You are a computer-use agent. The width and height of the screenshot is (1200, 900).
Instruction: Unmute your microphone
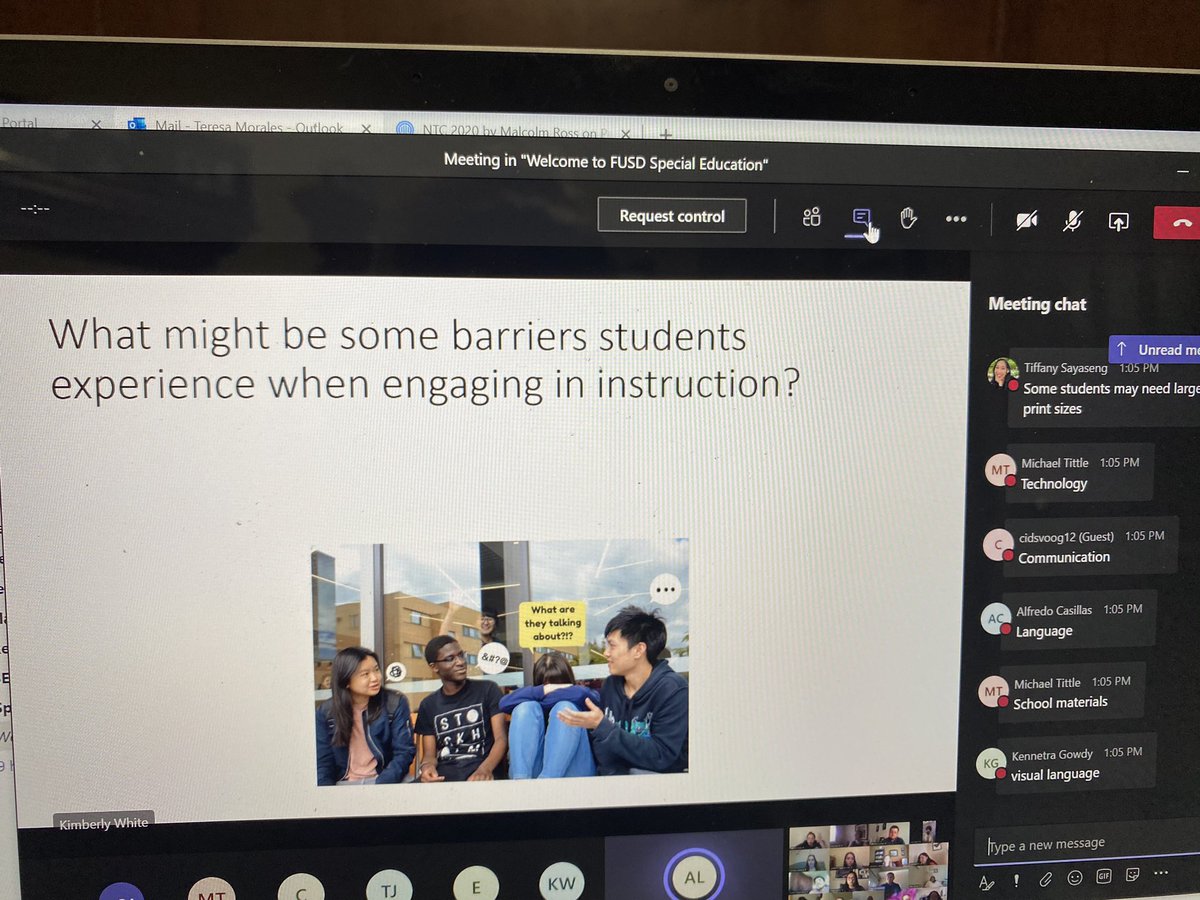coord(1071,222)
